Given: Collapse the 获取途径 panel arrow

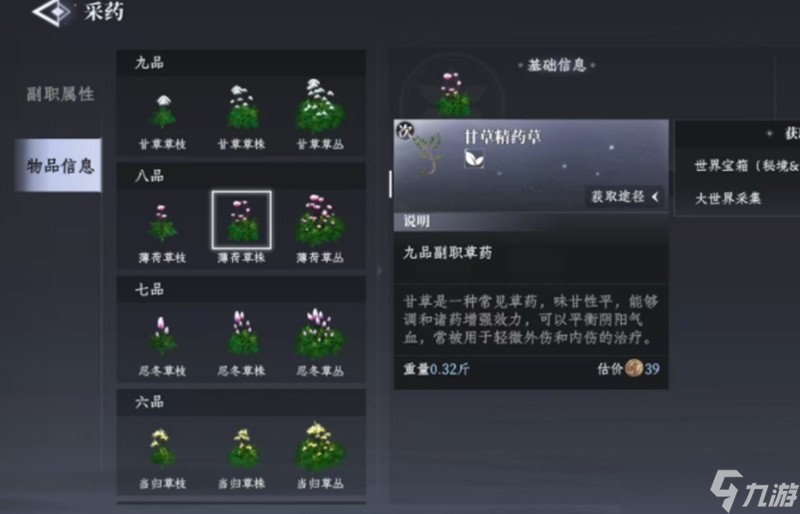Looking at the screenshot, I should [655, 197].
